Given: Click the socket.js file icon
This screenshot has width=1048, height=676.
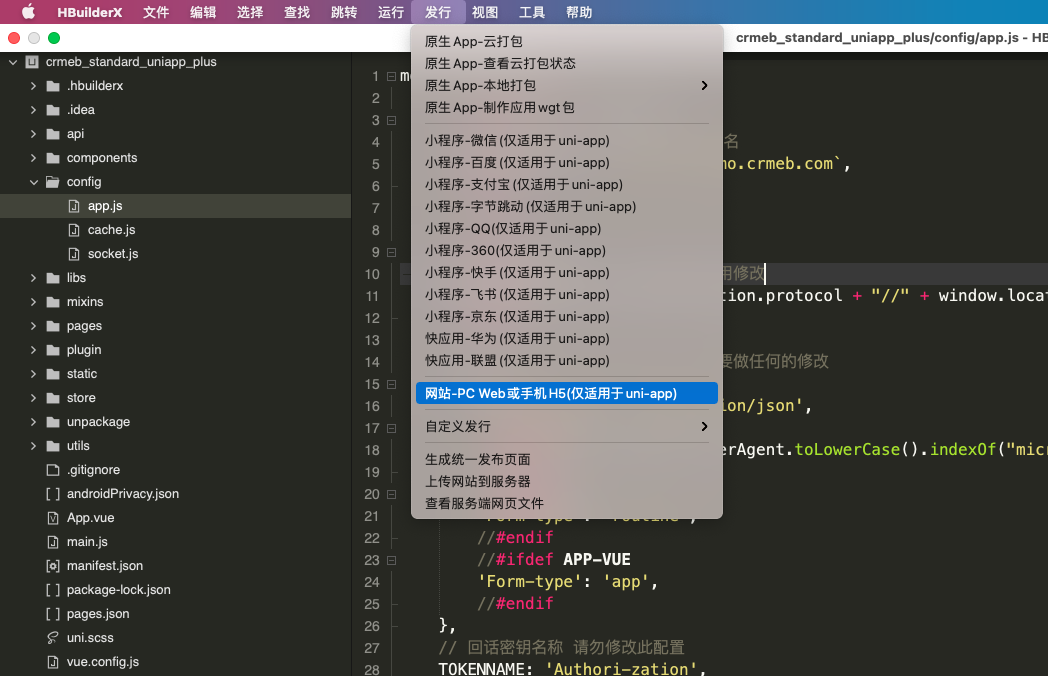Looking at the screenshot, I should (x=75, y=254).
